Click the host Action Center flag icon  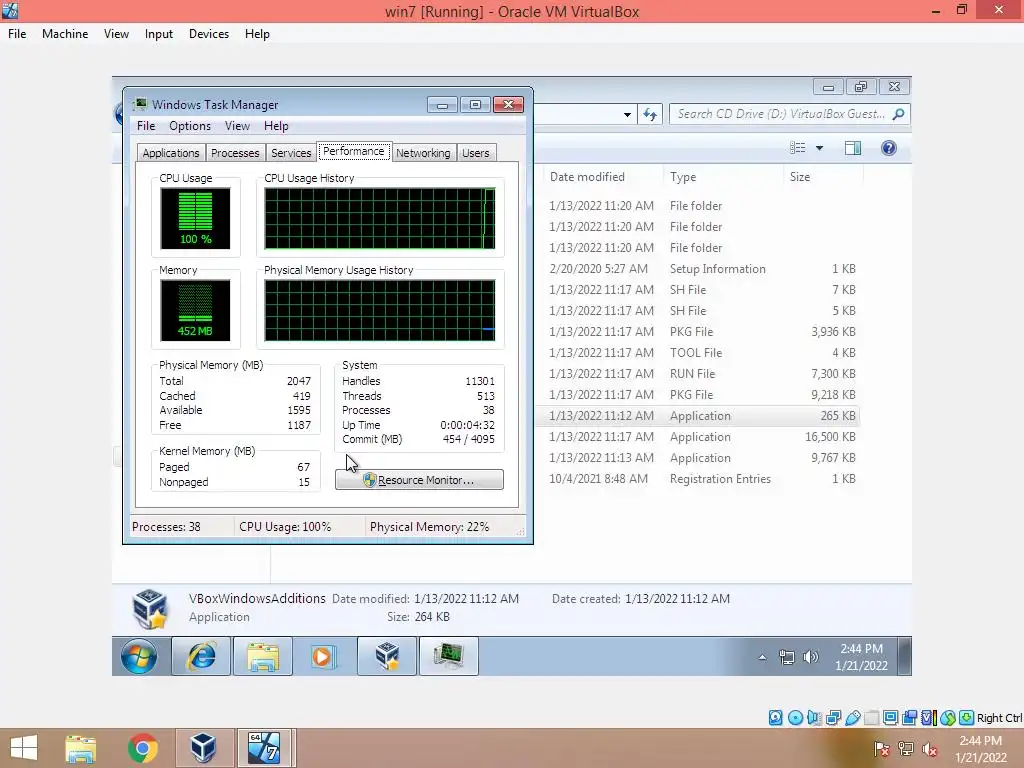(882, 749)
